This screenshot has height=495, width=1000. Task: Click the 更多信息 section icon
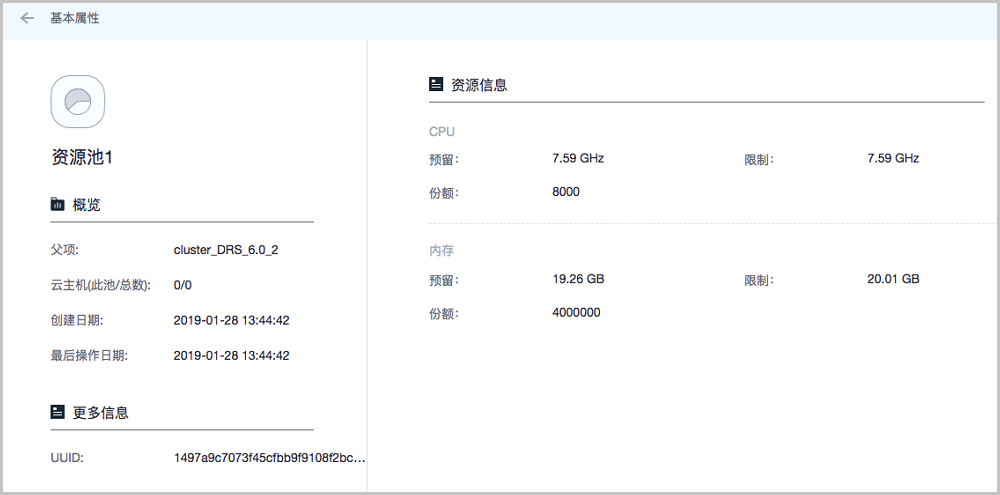[58, 412]
